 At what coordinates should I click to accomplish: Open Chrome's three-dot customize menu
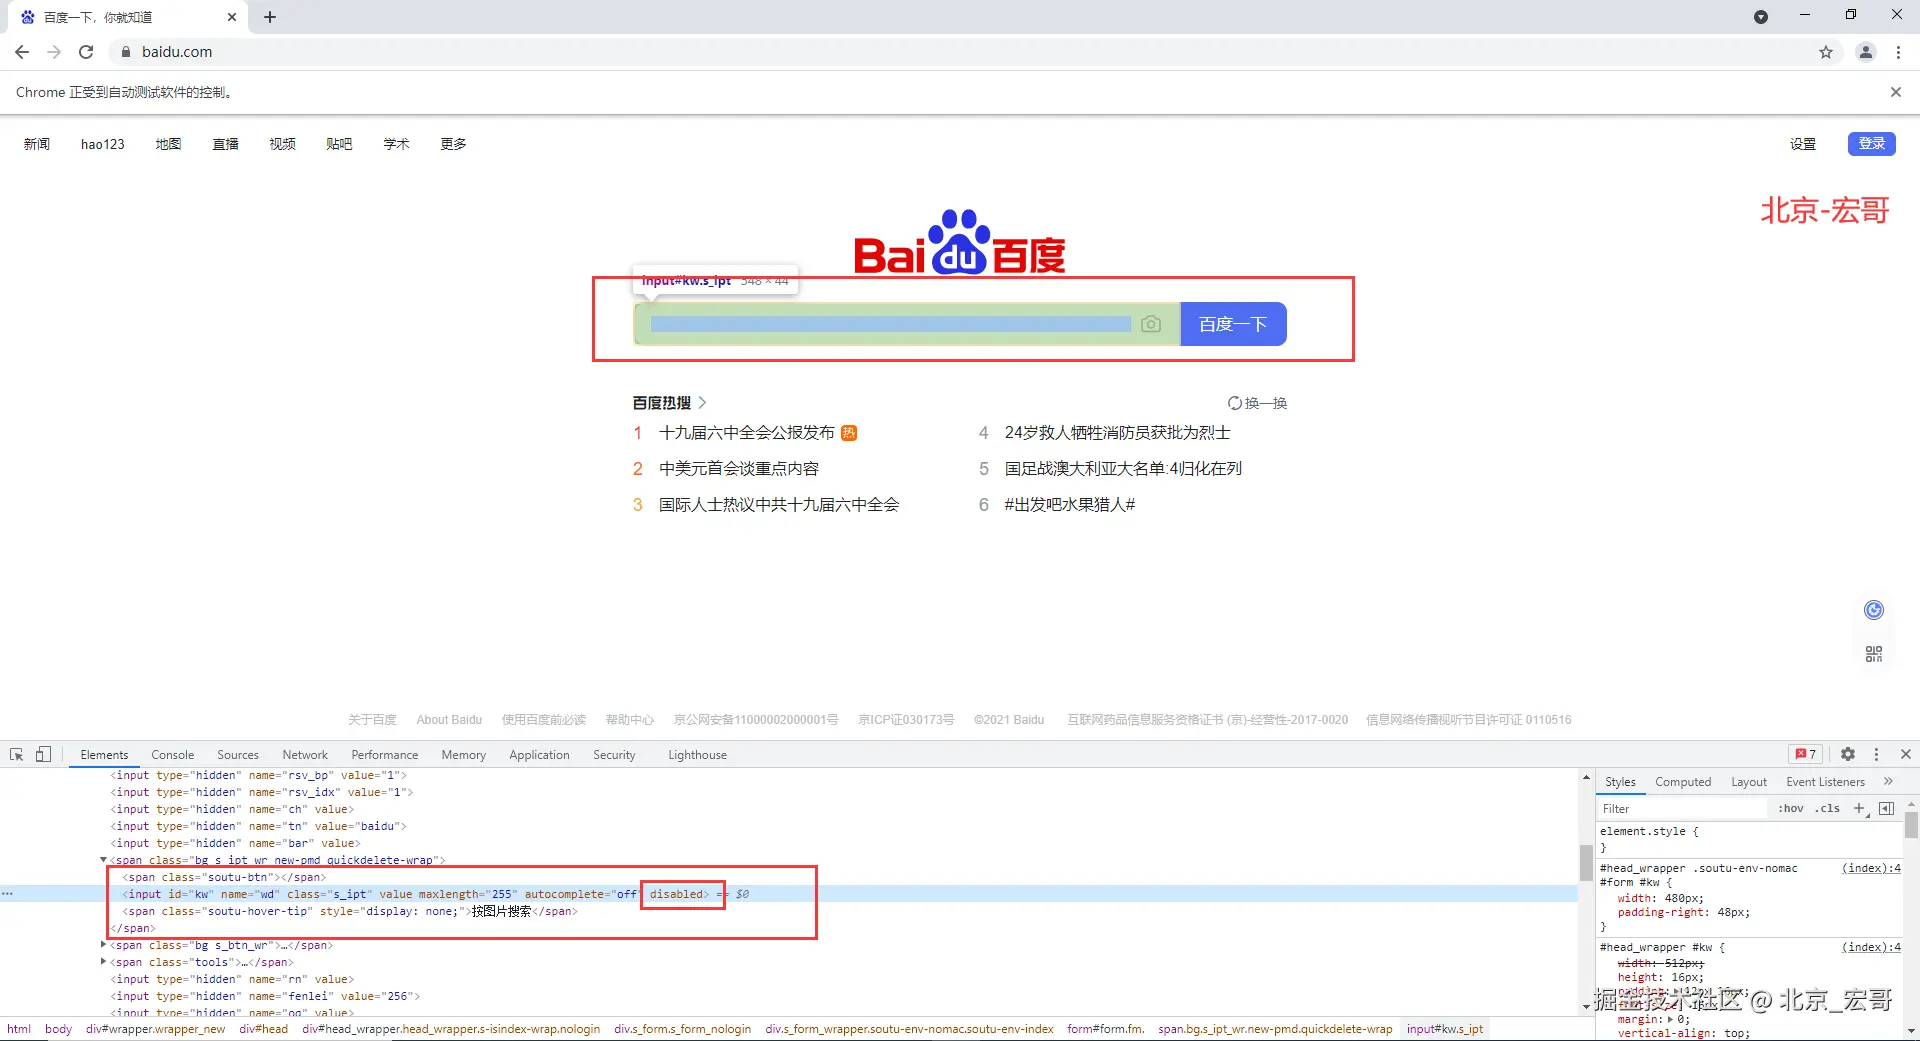1898,52
